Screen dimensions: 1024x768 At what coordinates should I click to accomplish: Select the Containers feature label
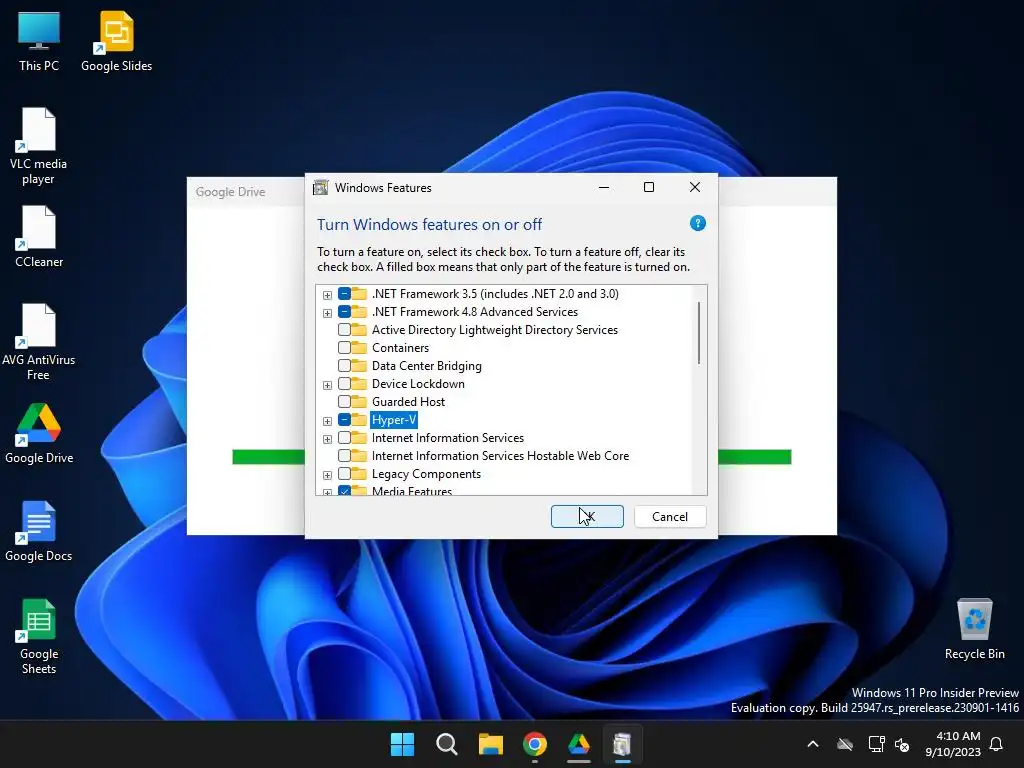[x=400, y=347]
